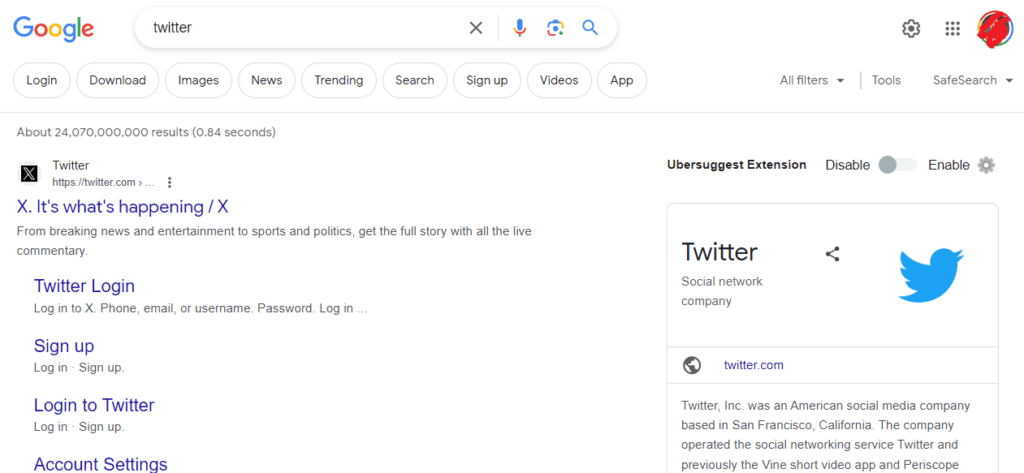Open Google settings gear icon
Screen dimensions: 1024x473
coord(911,28)
